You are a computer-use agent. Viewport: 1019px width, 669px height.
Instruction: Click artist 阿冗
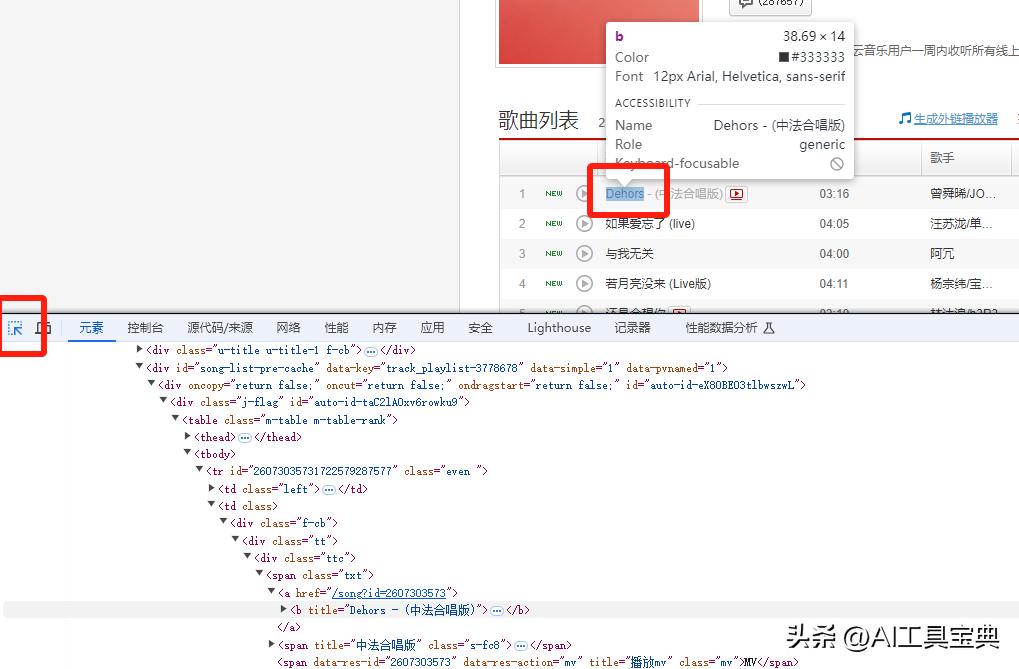(942, 254)
